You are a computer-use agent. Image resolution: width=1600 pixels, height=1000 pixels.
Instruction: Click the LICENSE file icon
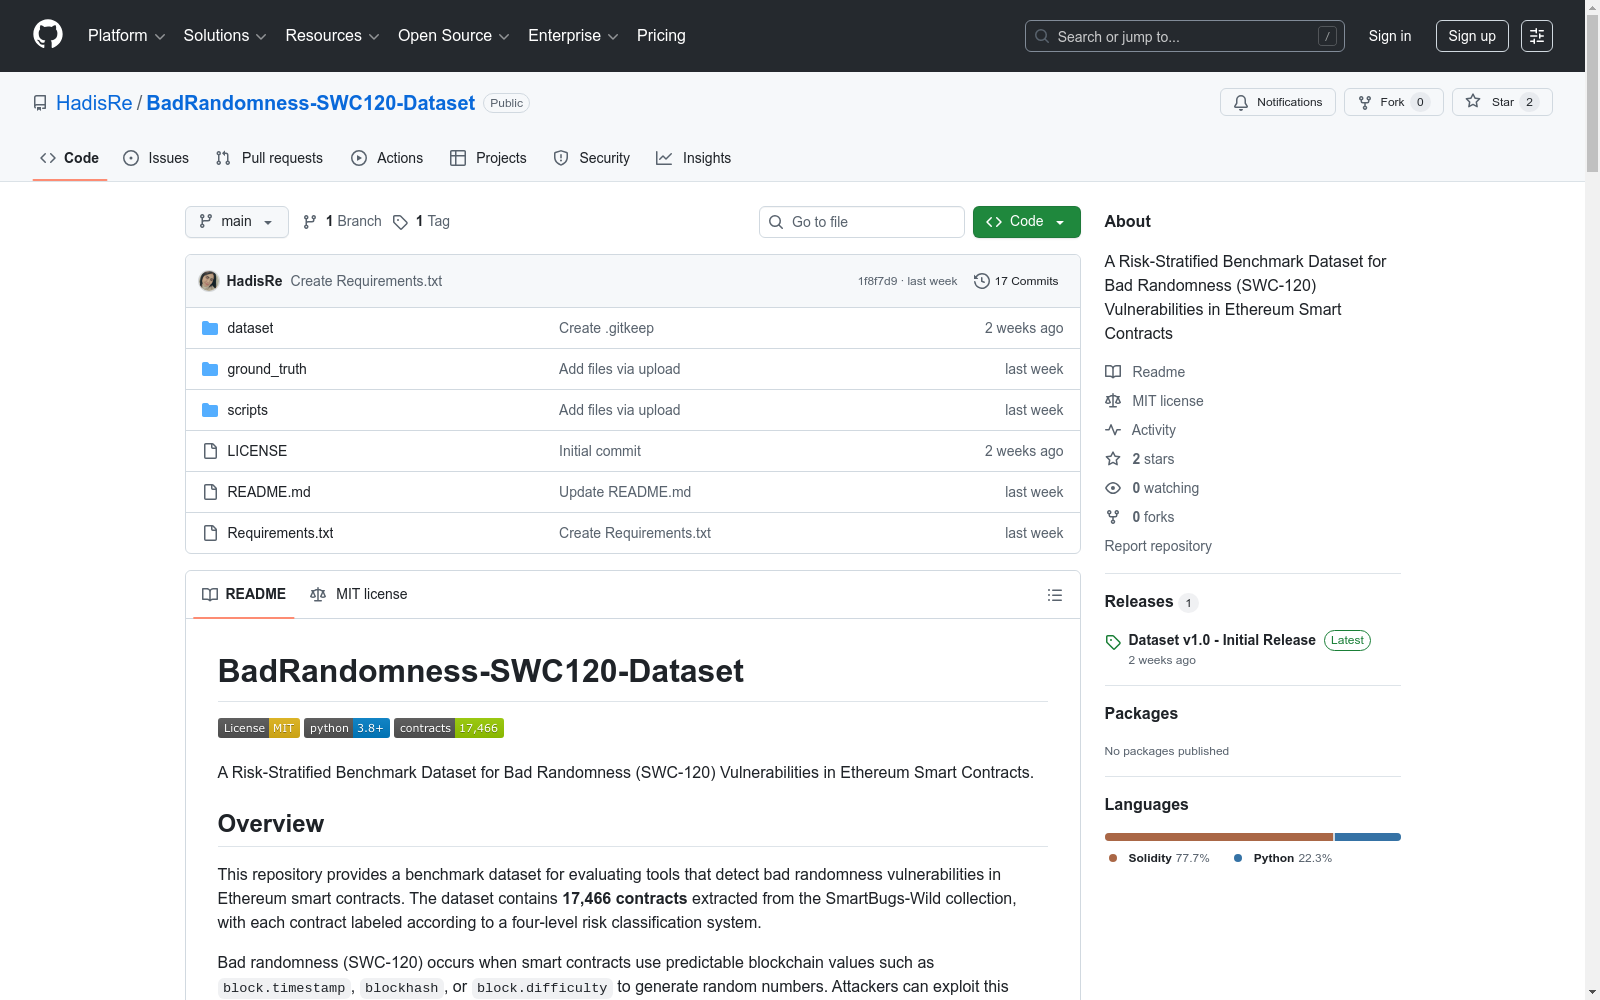210,451
